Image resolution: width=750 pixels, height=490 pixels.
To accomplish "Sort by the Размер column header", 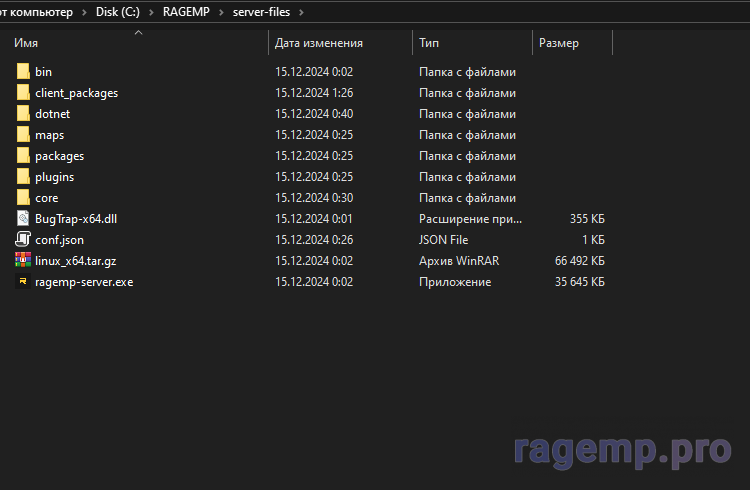I will tap(559, 43).
